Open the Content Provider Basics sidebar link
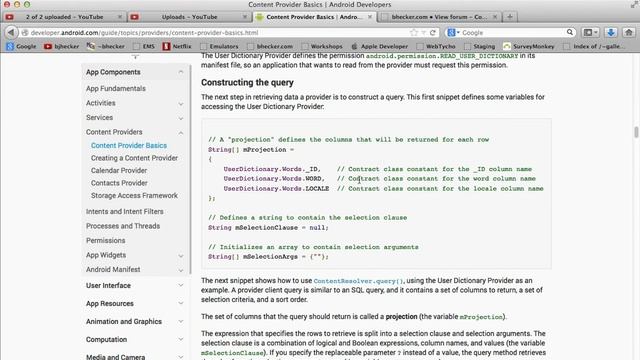The image size is (640, 360). click(129, 145)
